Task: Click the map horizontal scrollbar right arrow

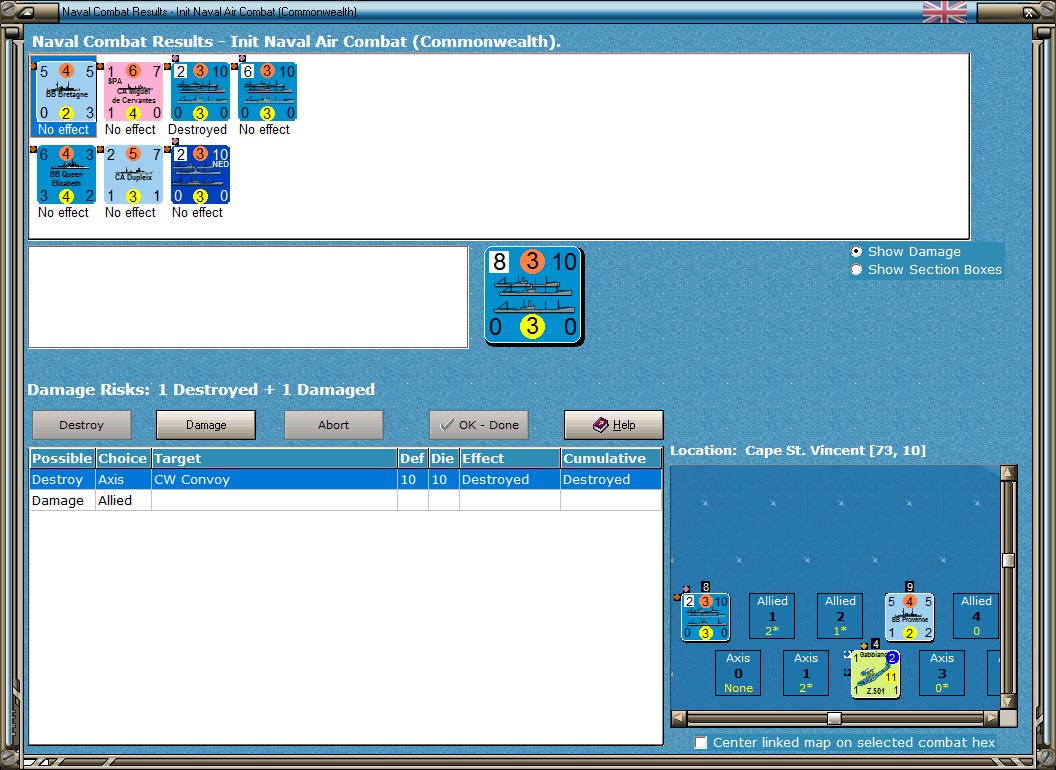Action: [991, 718]
